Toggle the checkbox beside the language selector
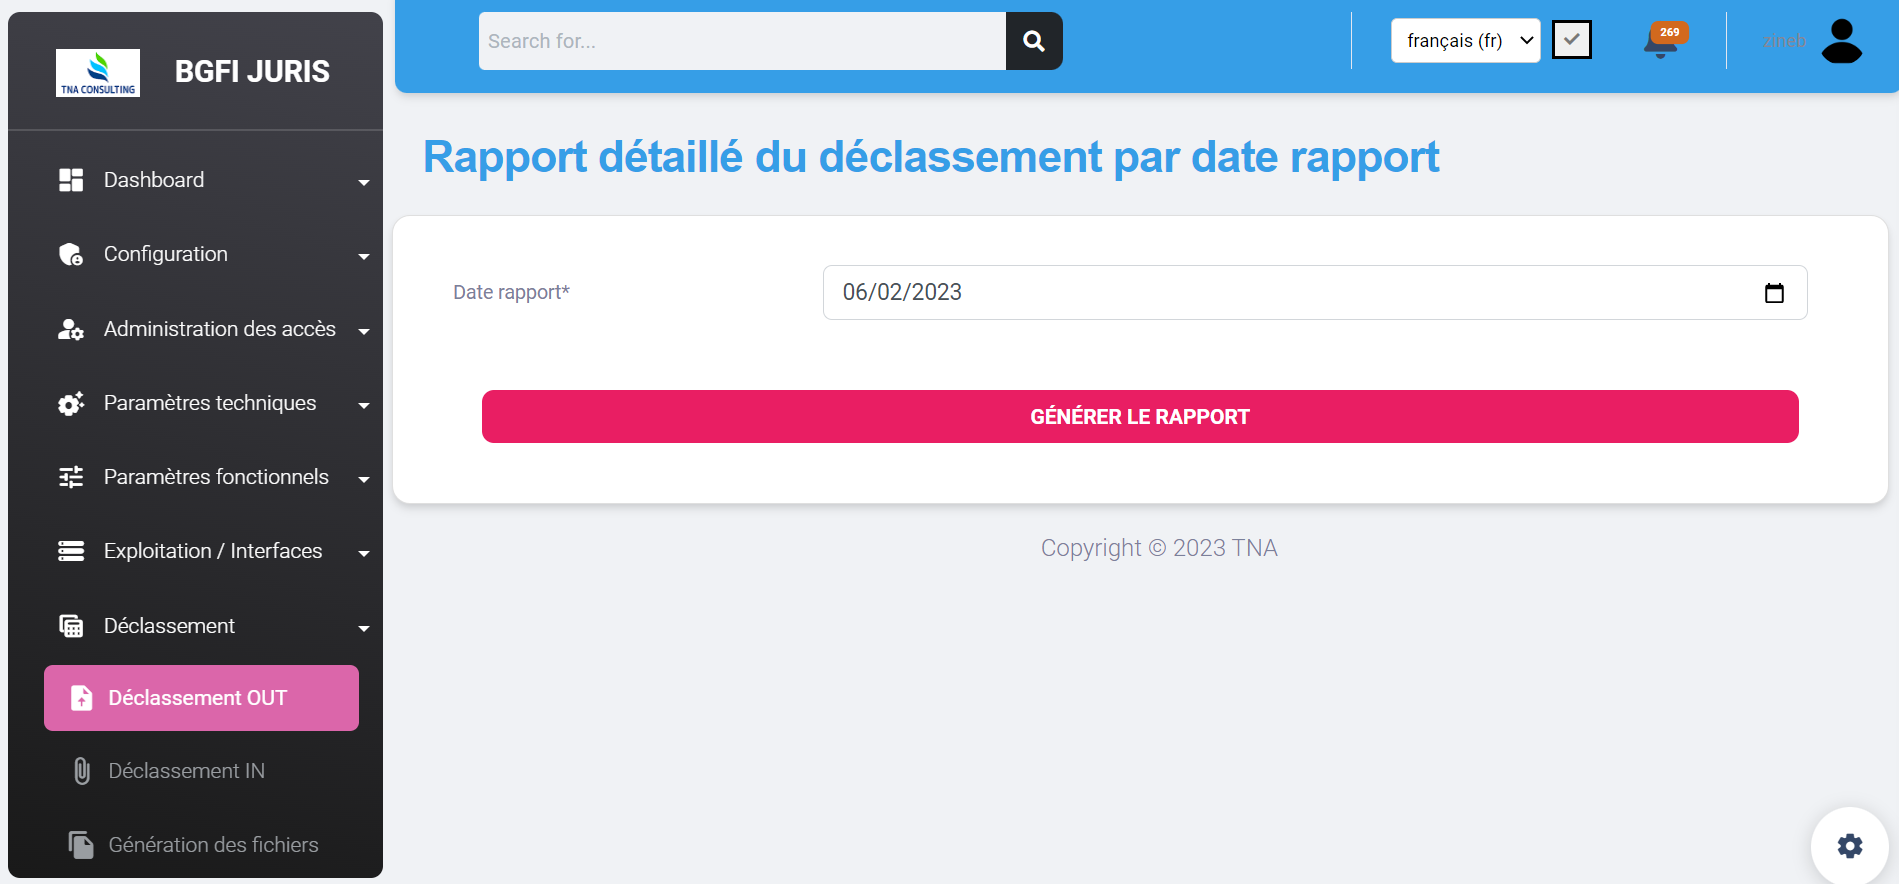The height and width of the screenshot is (884, 1899). point(1571,41)
